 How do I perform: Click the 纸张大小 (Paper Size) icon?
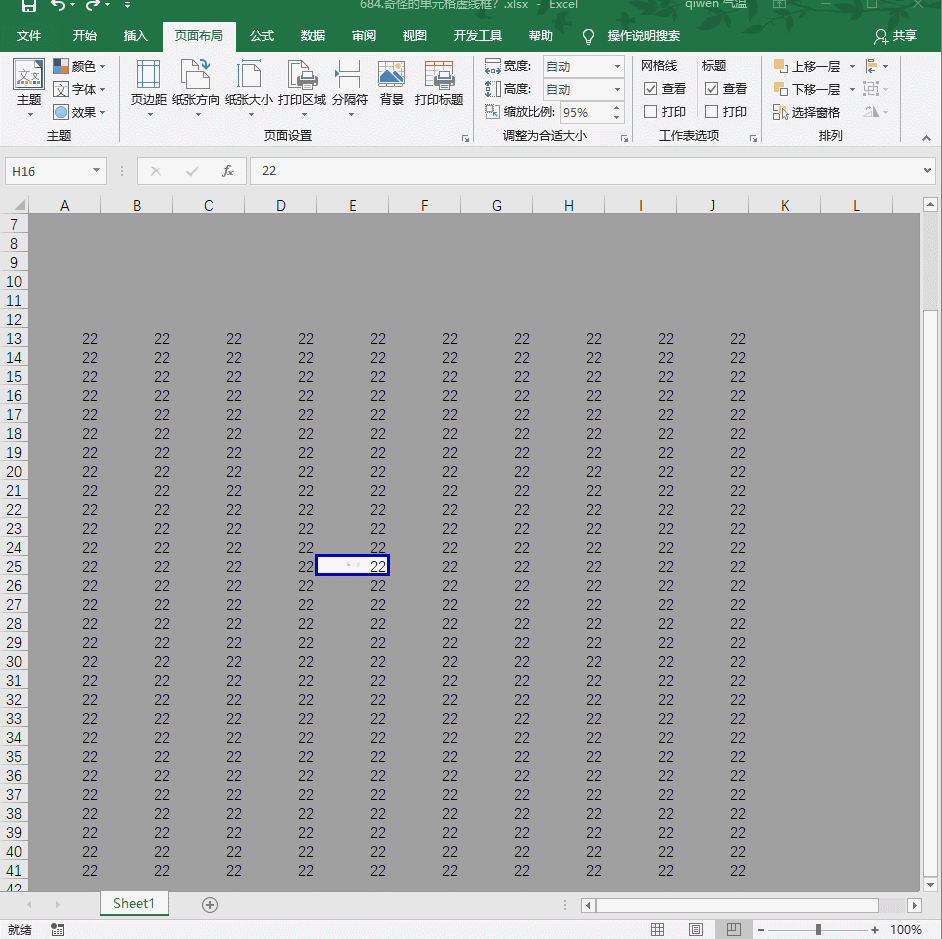[x=249, y=87]
